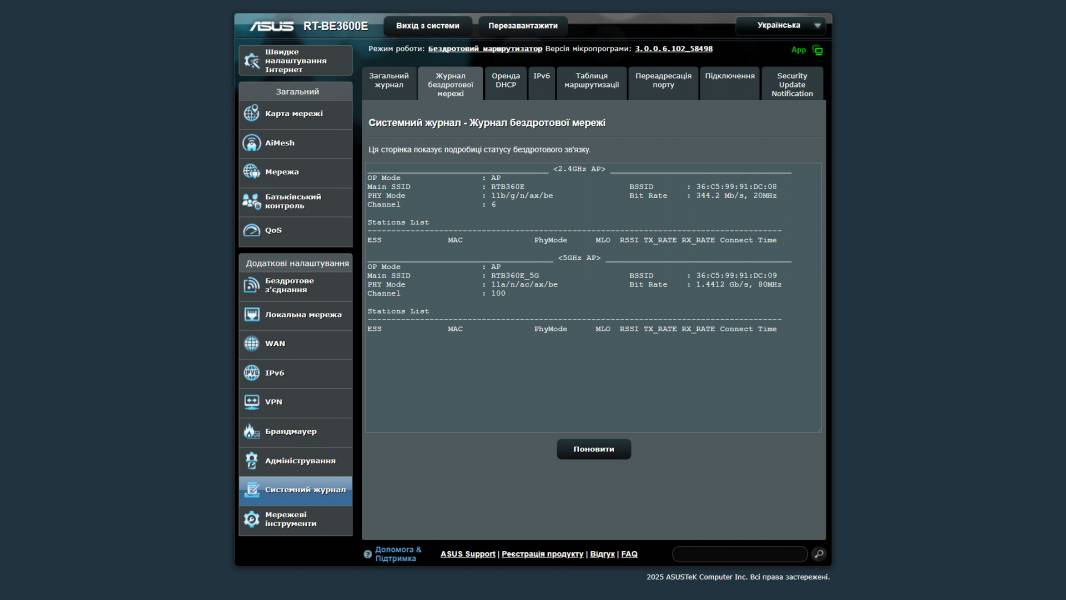Open the ASUS Support link
The width and height of the screenshot is (1066, 600).
(468, 554)
